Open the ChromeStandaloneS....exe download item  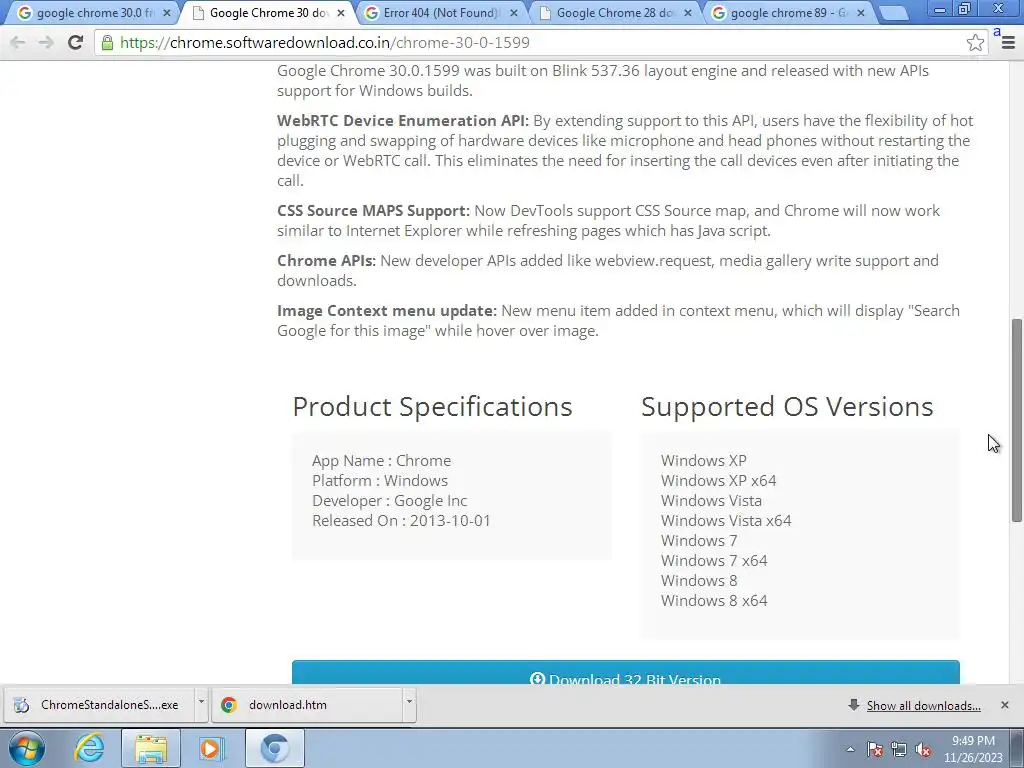98,705
